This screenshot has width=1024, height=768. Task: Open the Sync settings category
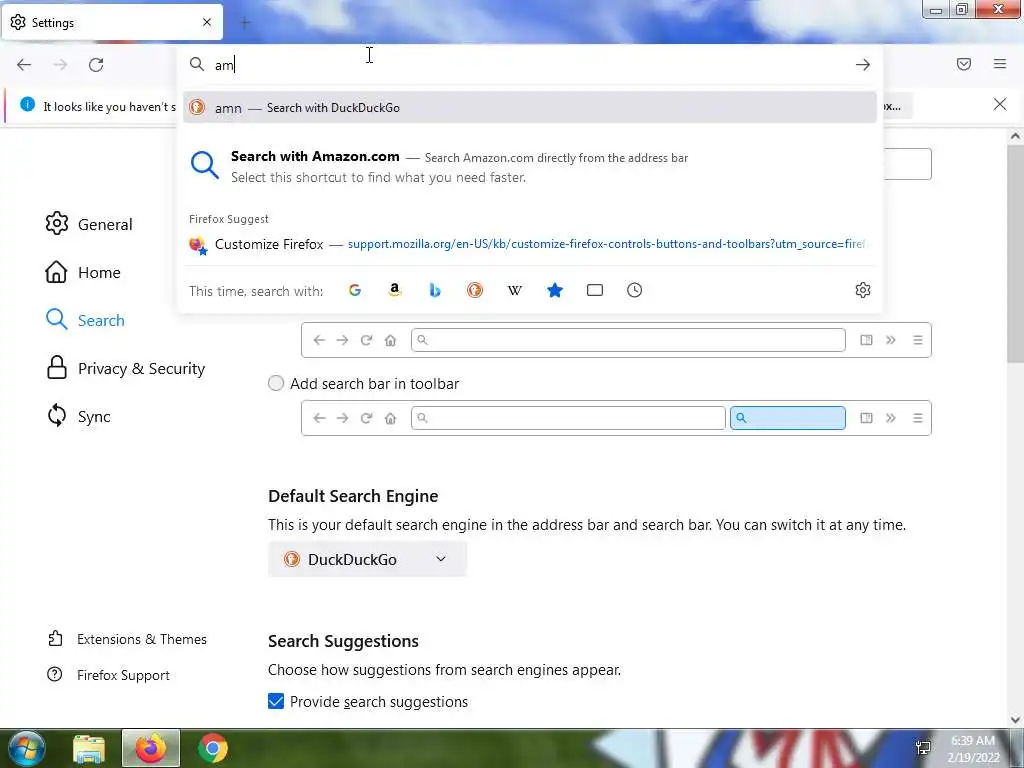click(78, 417)
